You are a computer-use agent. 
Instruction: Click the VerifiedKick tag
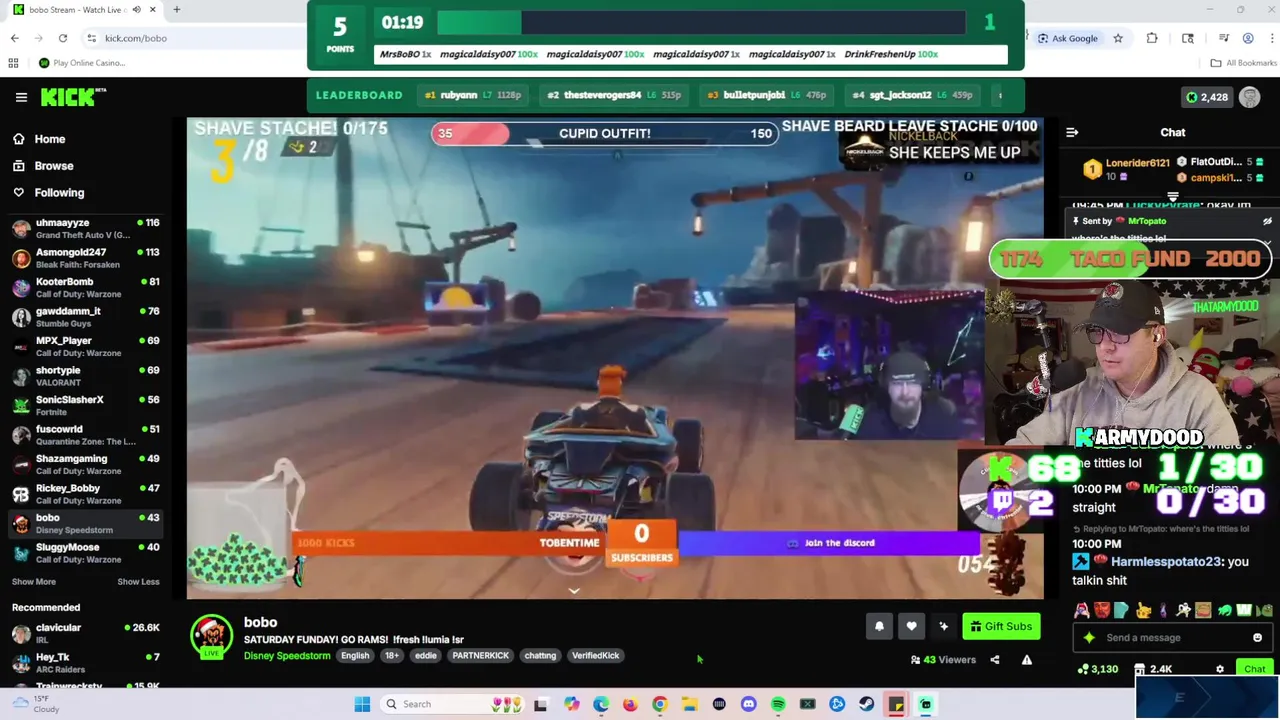point(596,656)
